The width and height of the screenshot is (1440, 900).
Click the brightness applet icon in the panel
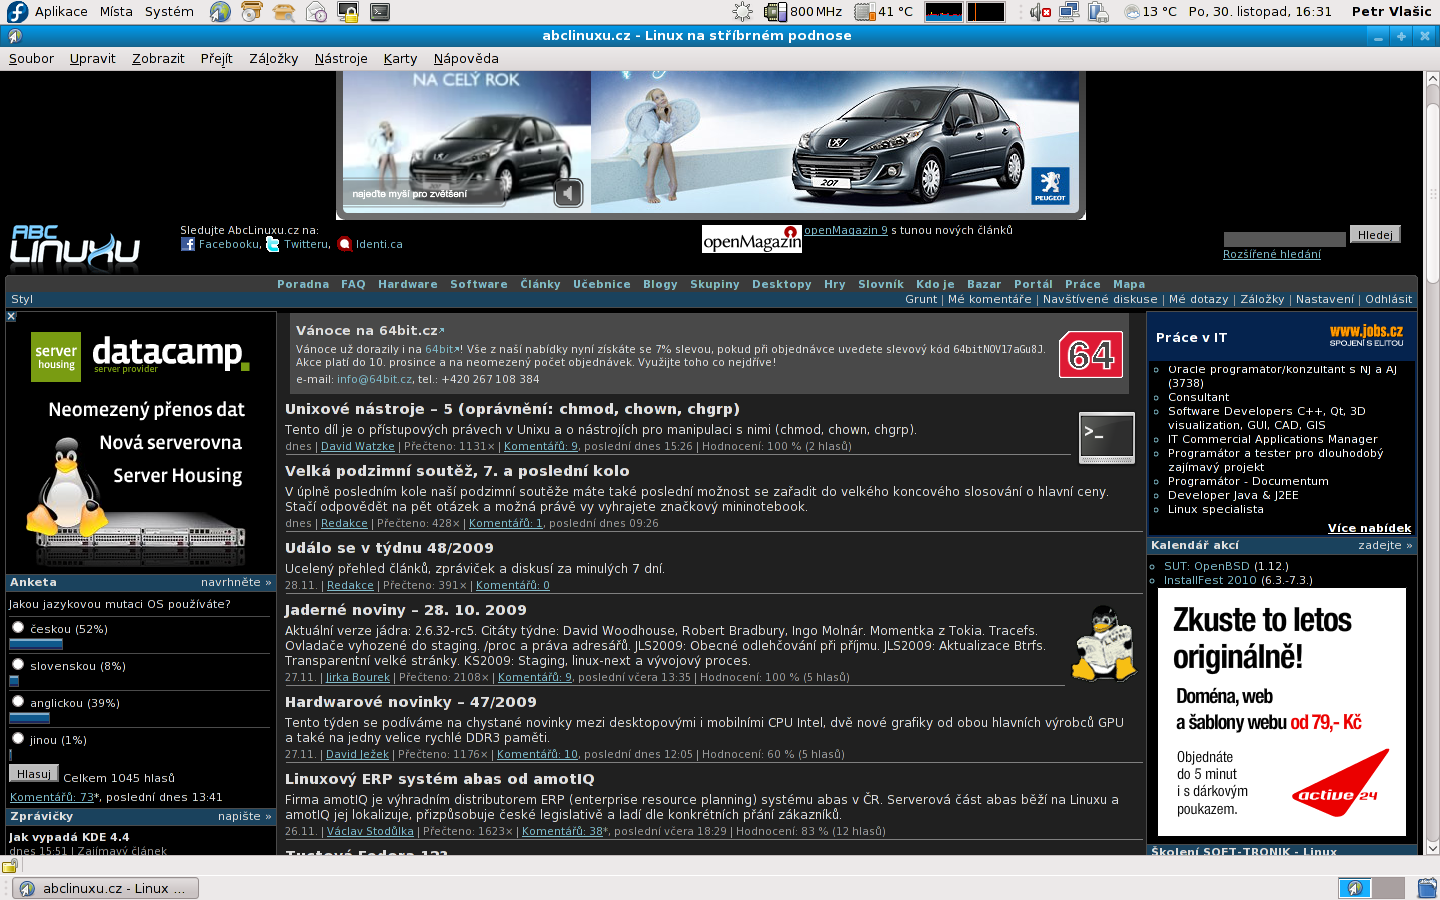[x=742, y=12]
